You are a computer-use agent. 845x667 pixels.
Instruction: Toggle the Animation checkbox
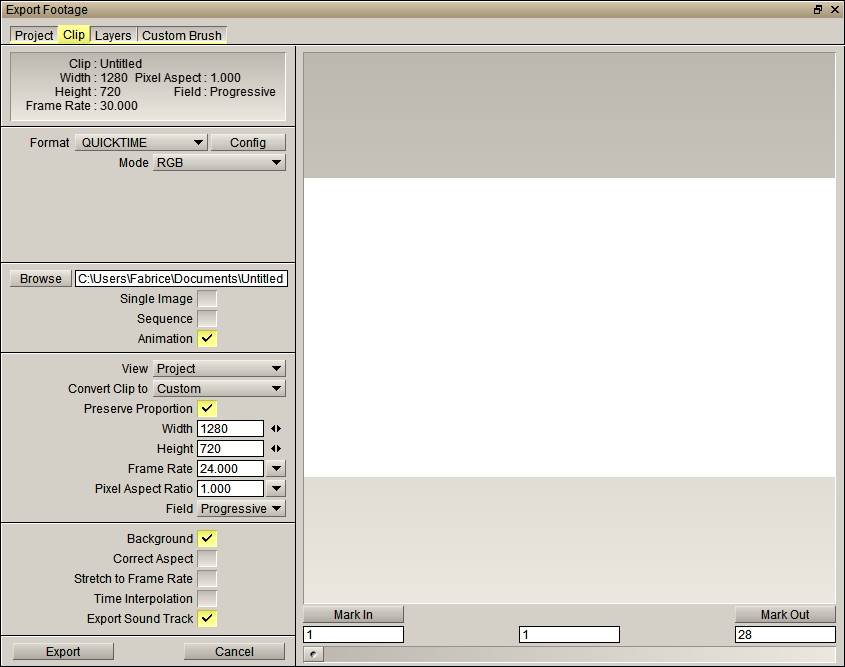207,338
